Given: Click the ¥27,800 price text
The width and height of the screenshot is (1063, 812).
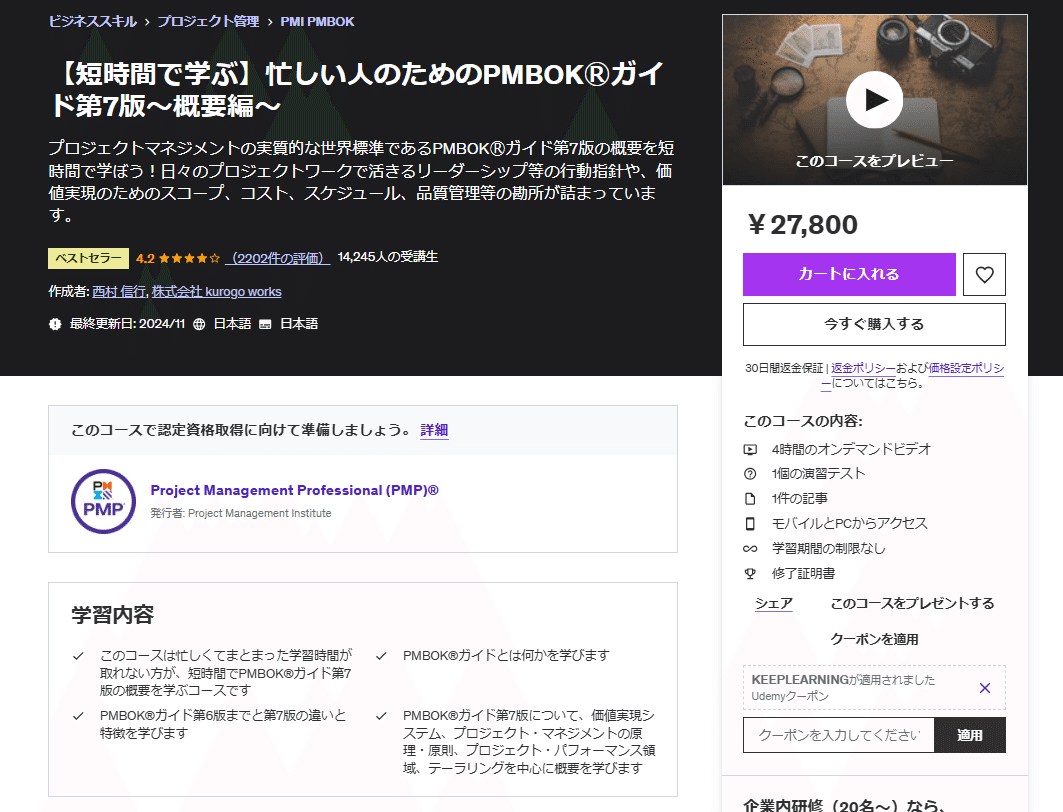Looking at the screenshot, I should point(803,224).
